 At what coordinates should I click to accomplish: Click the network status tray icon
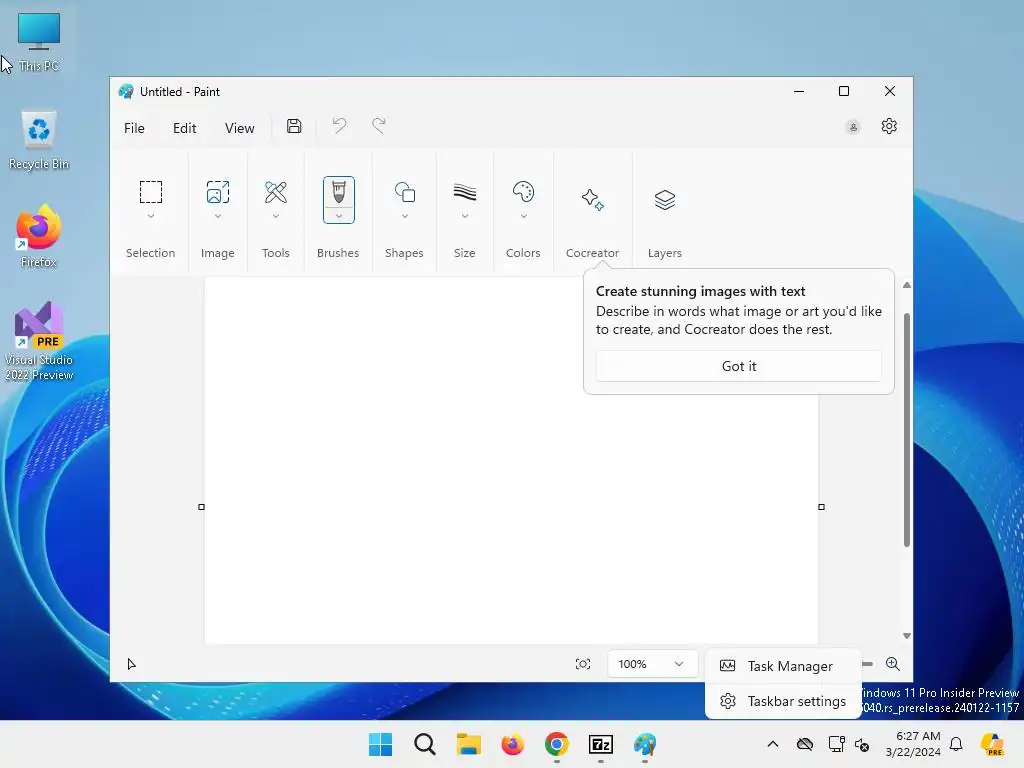pos(836,744)
